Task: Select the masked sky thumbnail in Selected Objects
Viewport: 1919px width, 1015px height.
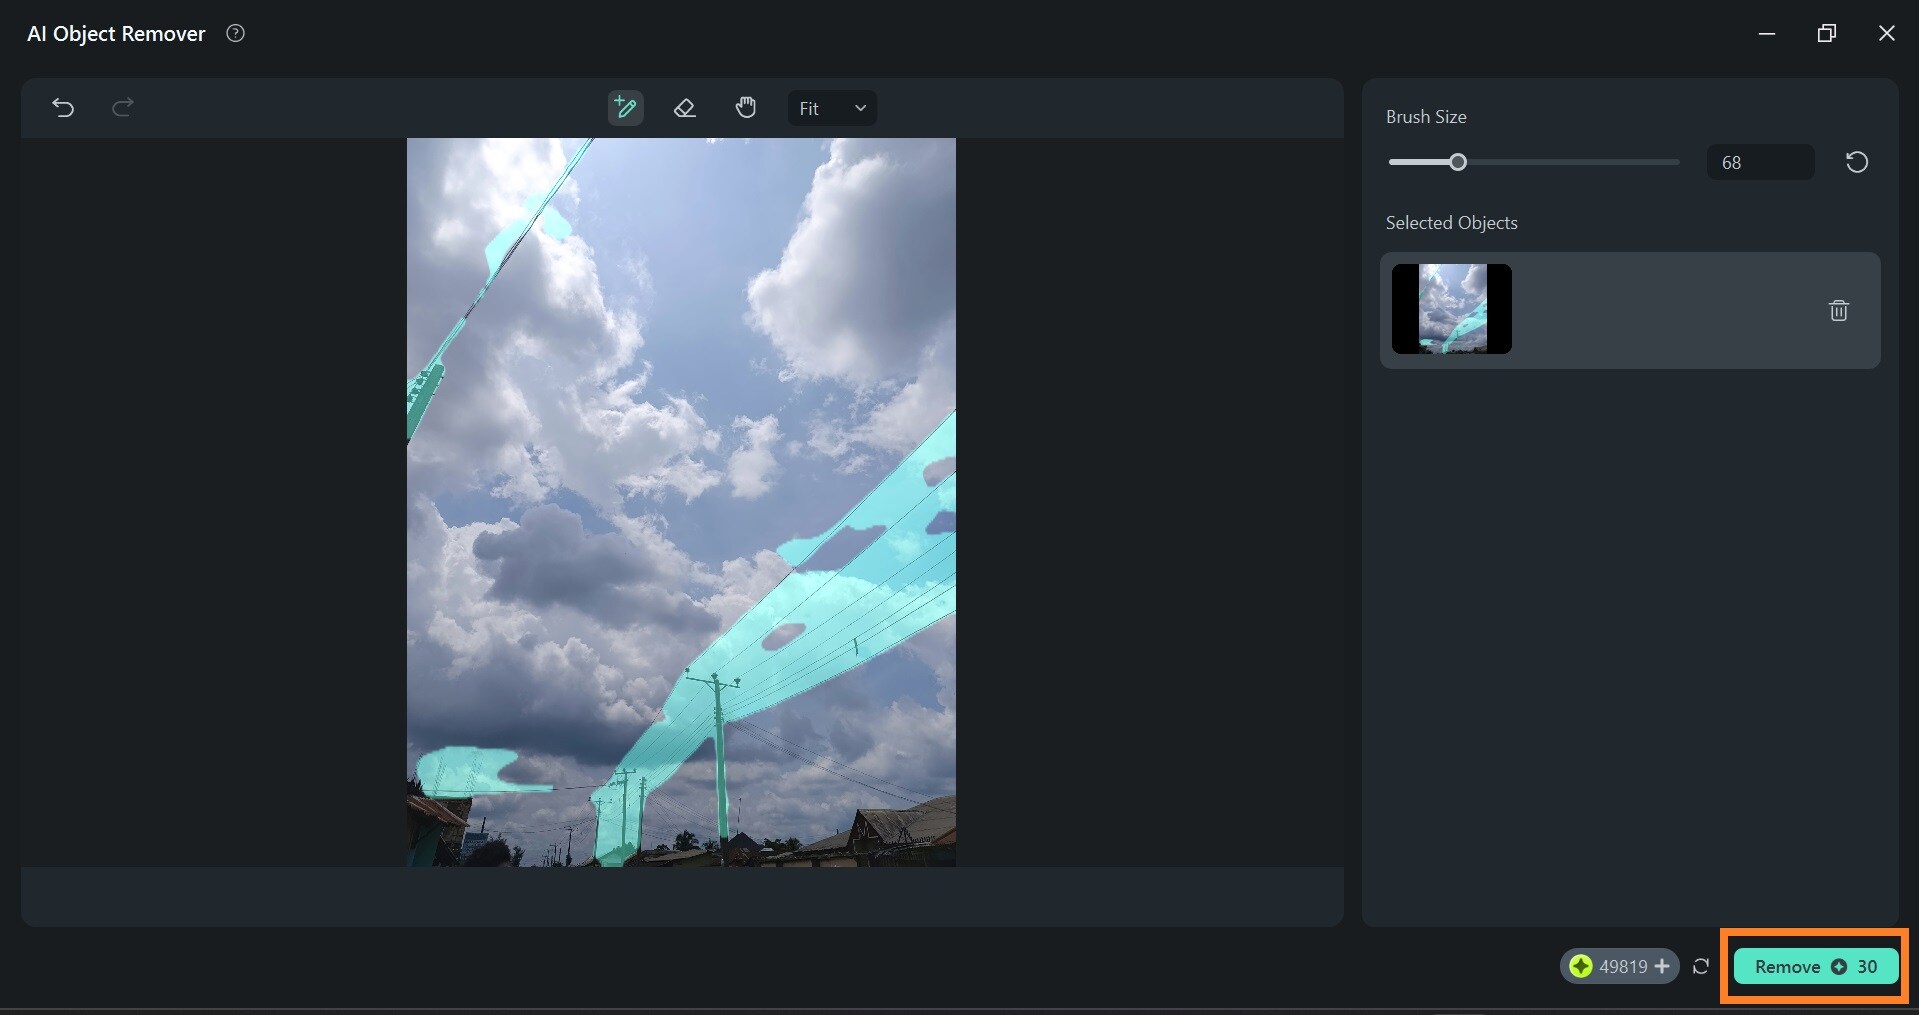Action: [1451, 309]
